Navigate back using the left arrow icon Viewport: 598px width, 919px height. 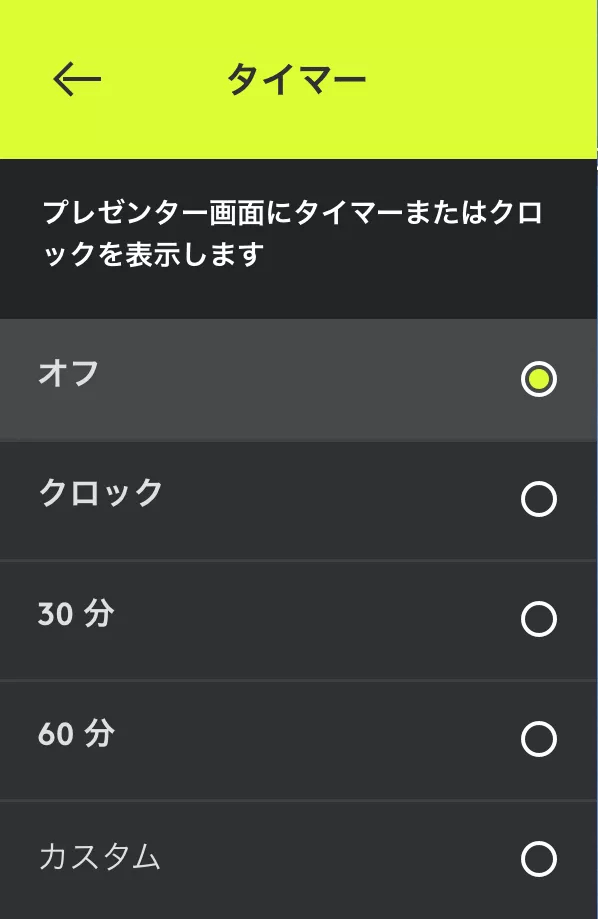tap(75, 78)
